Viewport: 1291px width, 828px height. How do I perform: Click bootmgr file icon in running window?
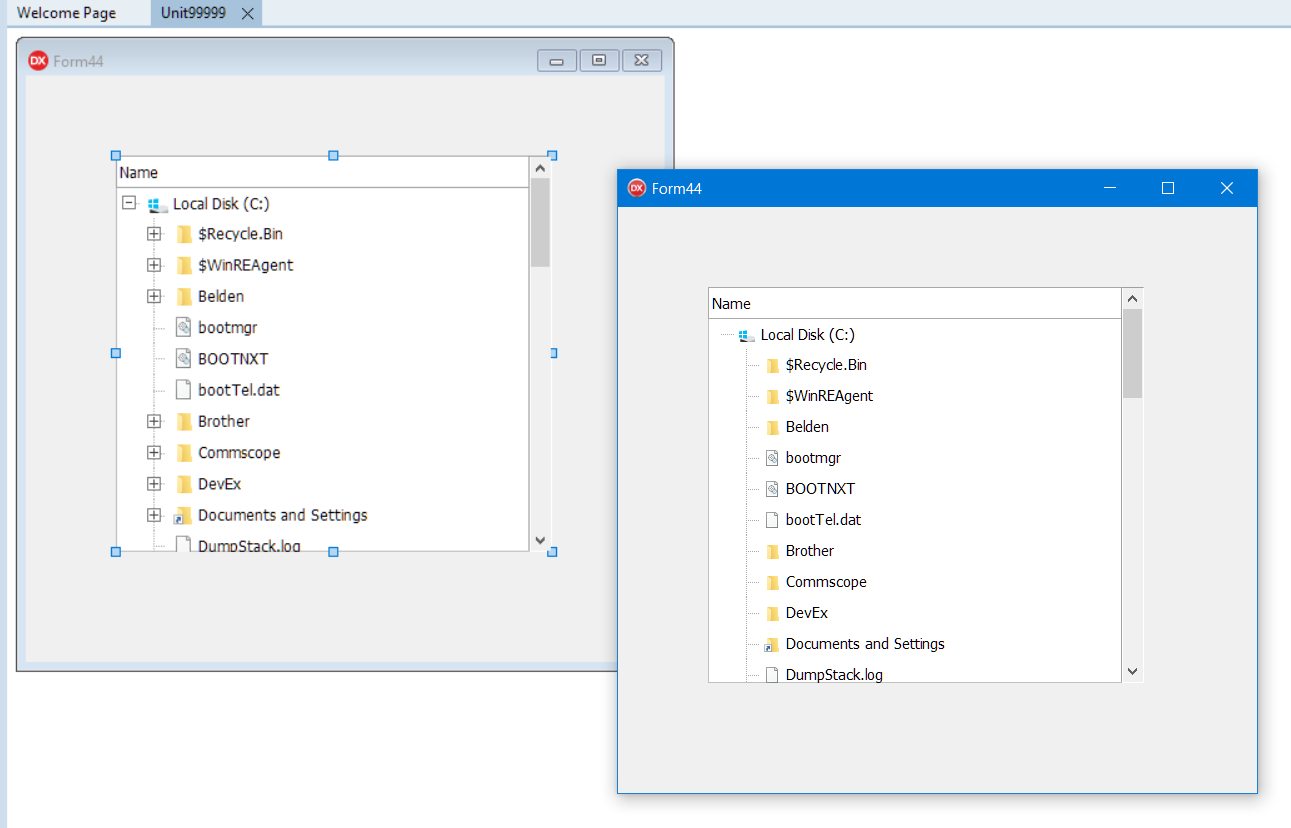pos(771,458)
